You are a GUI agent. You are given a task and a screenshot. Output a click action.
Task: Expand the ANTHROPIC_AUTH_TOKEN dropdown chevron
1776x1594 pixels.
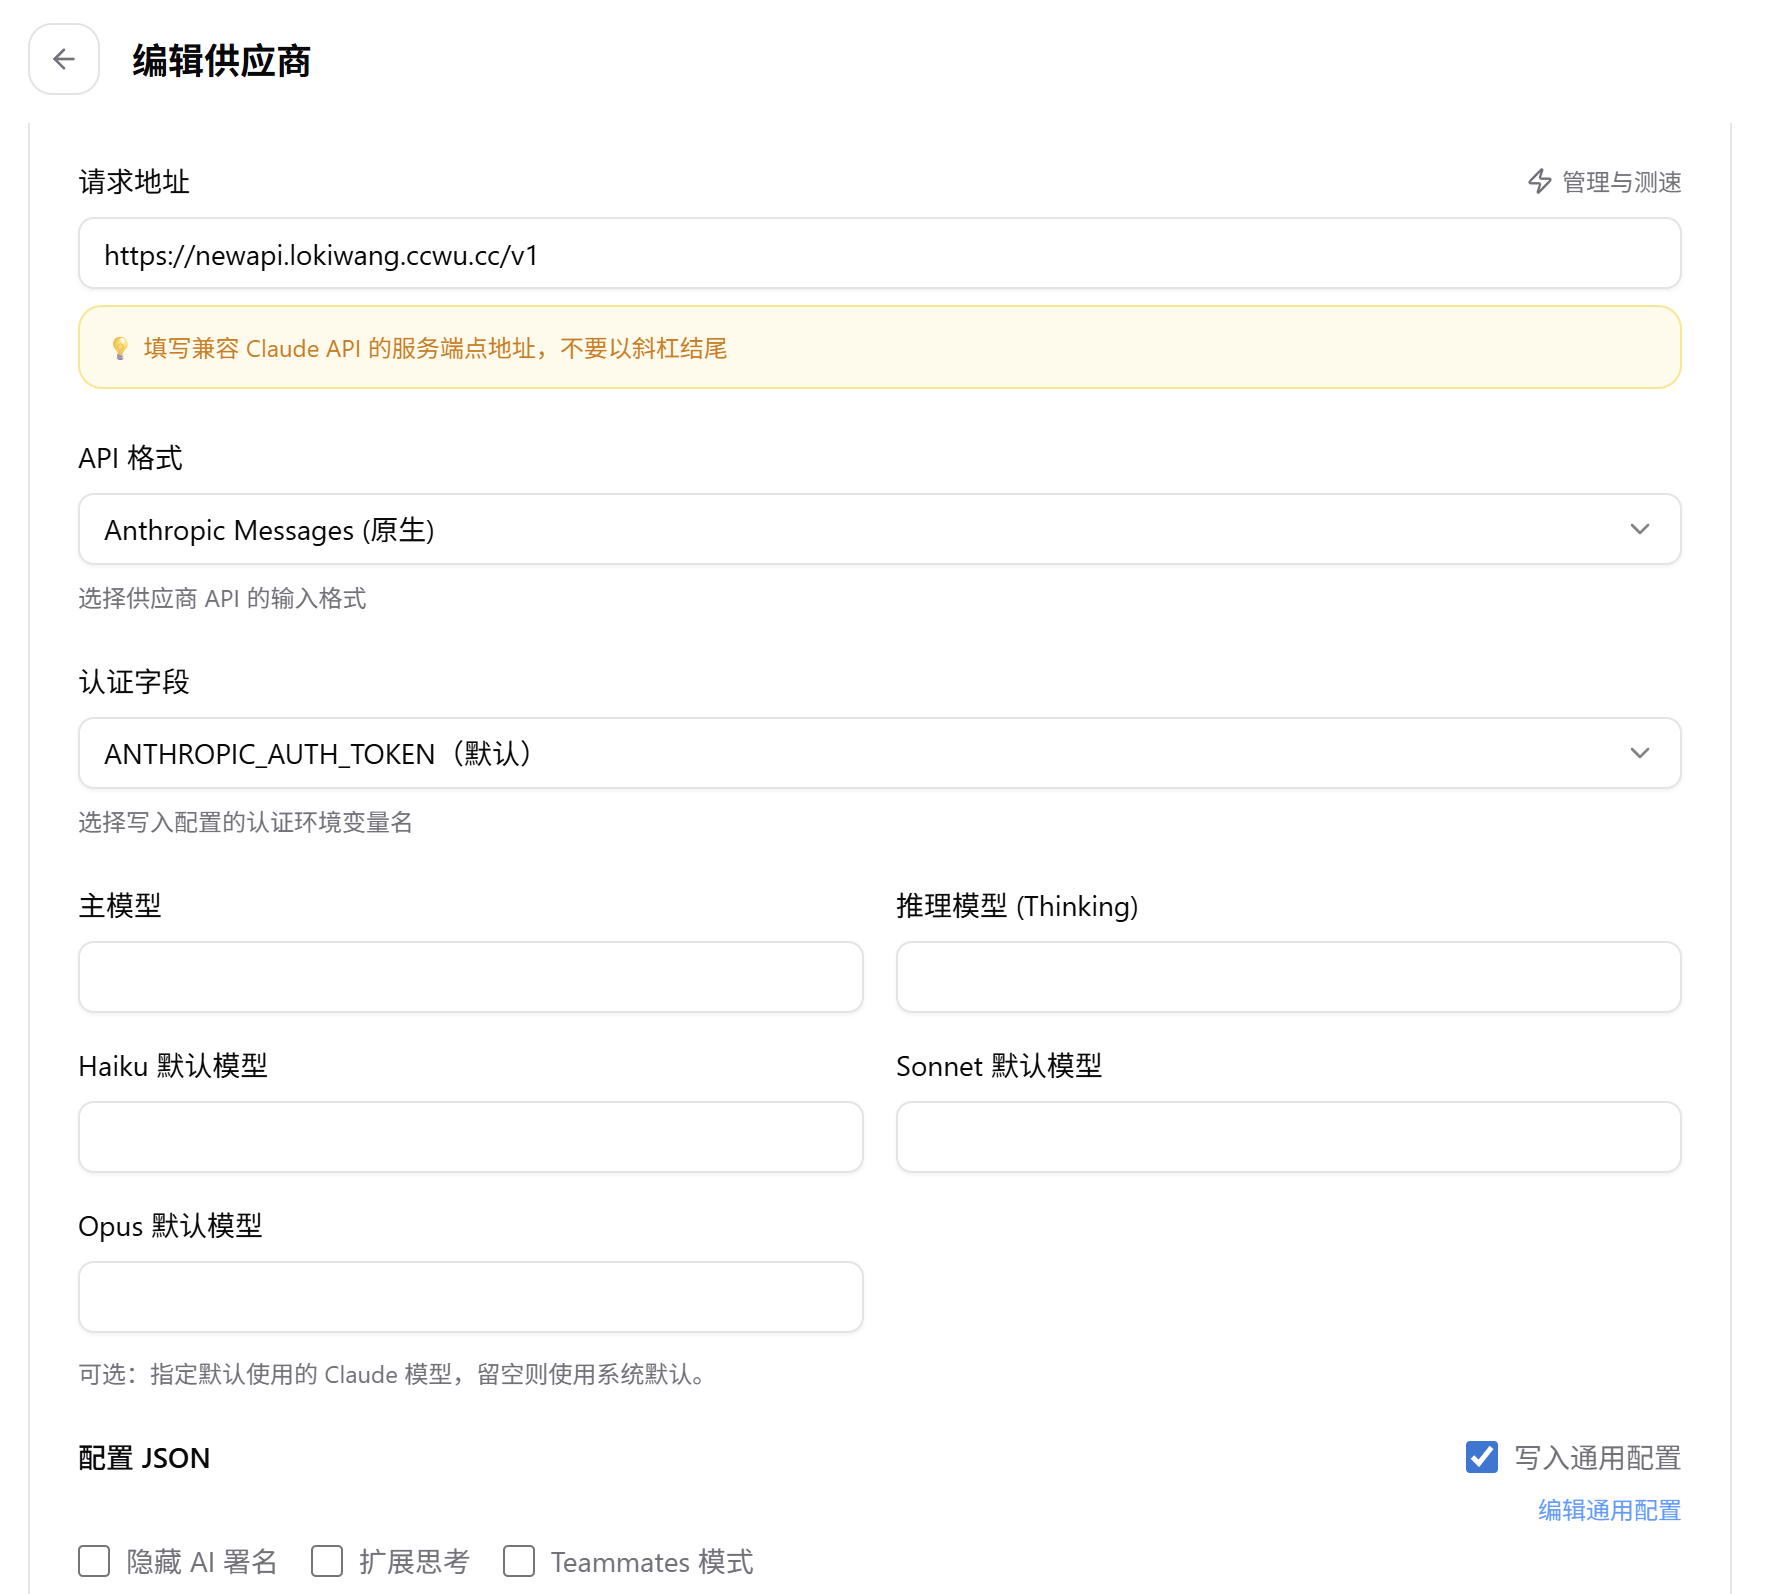[1640, 753]
